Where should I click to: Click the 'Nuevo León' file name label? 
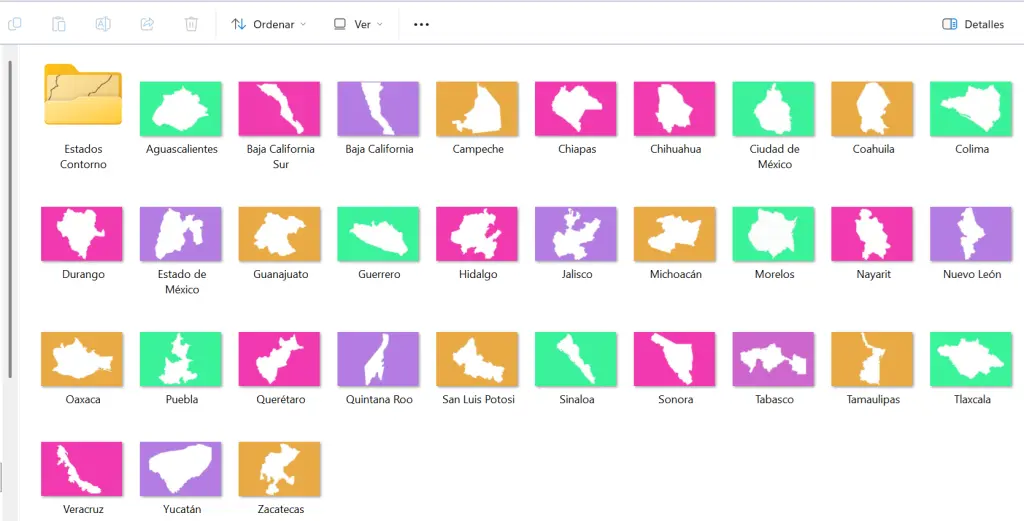coord(972,274)
